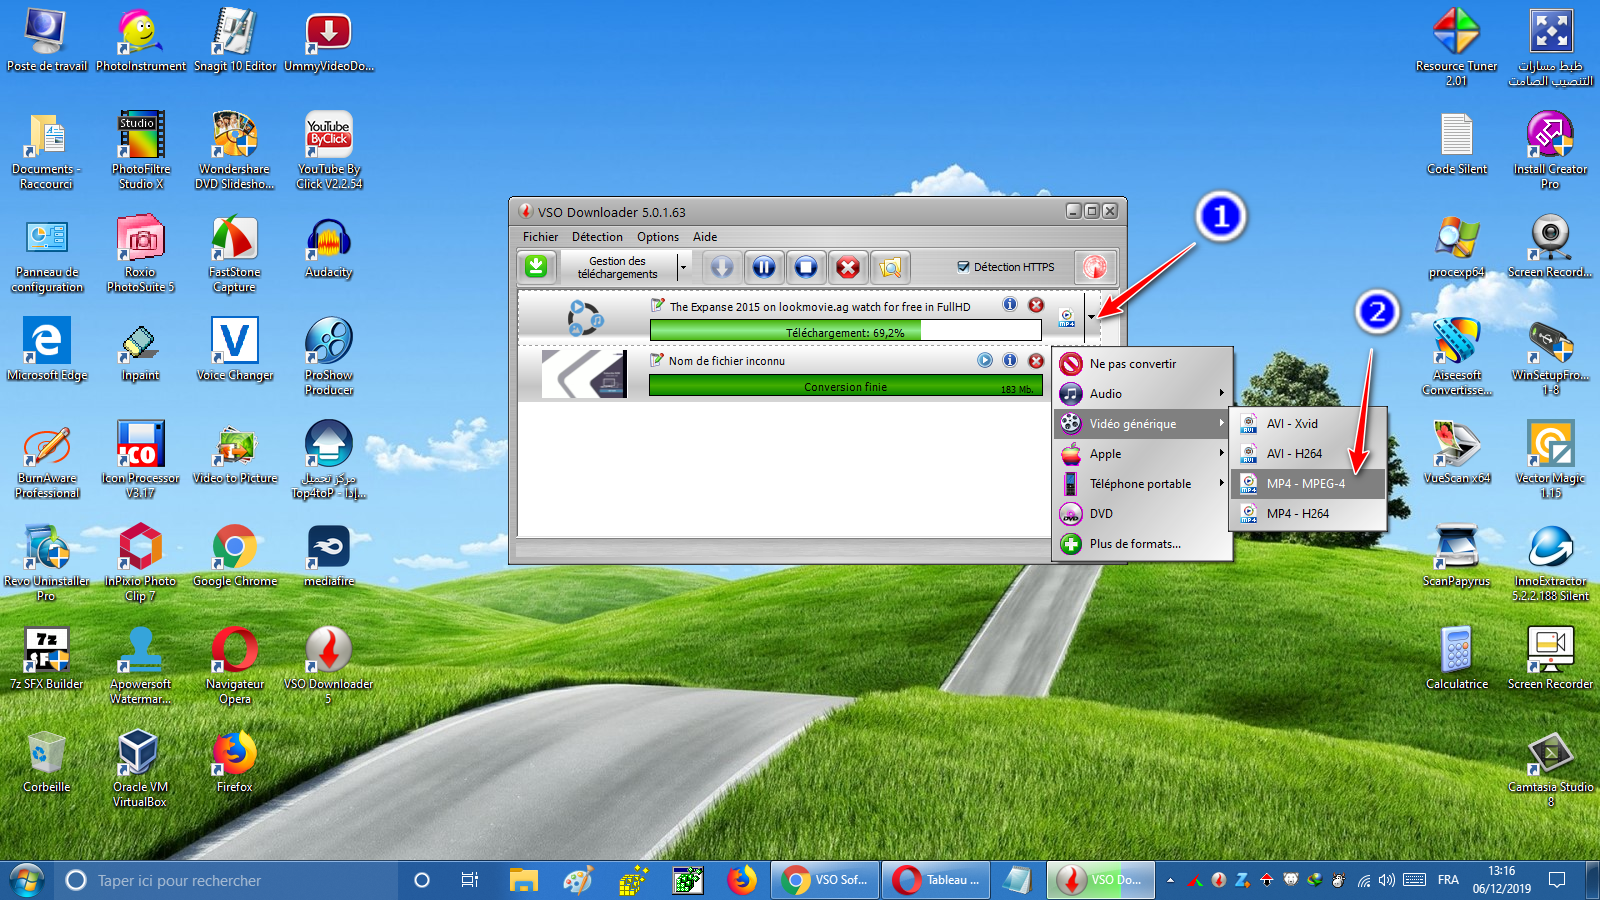
Task: Open the Snagit 10 Editor desktop icon
Action: (235, 40)
